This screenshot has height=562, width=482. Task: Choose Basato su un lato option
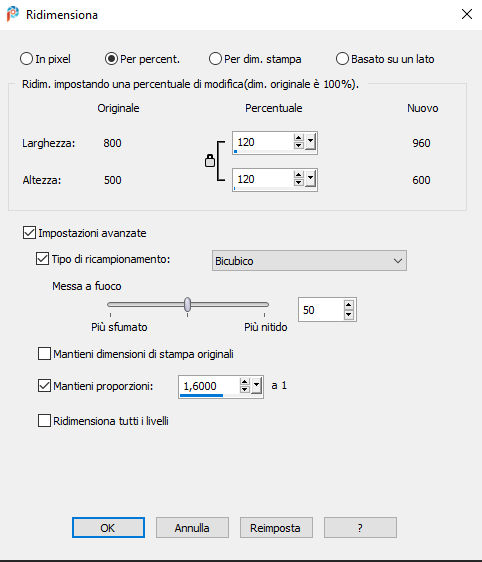tap(342, 59)
